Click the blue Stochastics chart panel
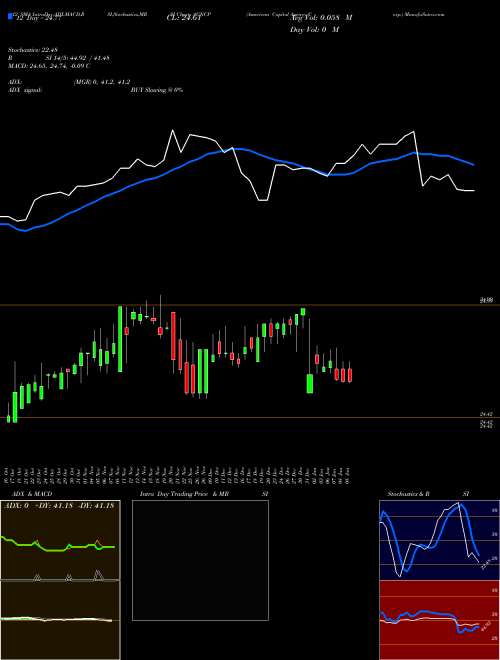This screenshot has height=660, width=500. coord(439,540)
